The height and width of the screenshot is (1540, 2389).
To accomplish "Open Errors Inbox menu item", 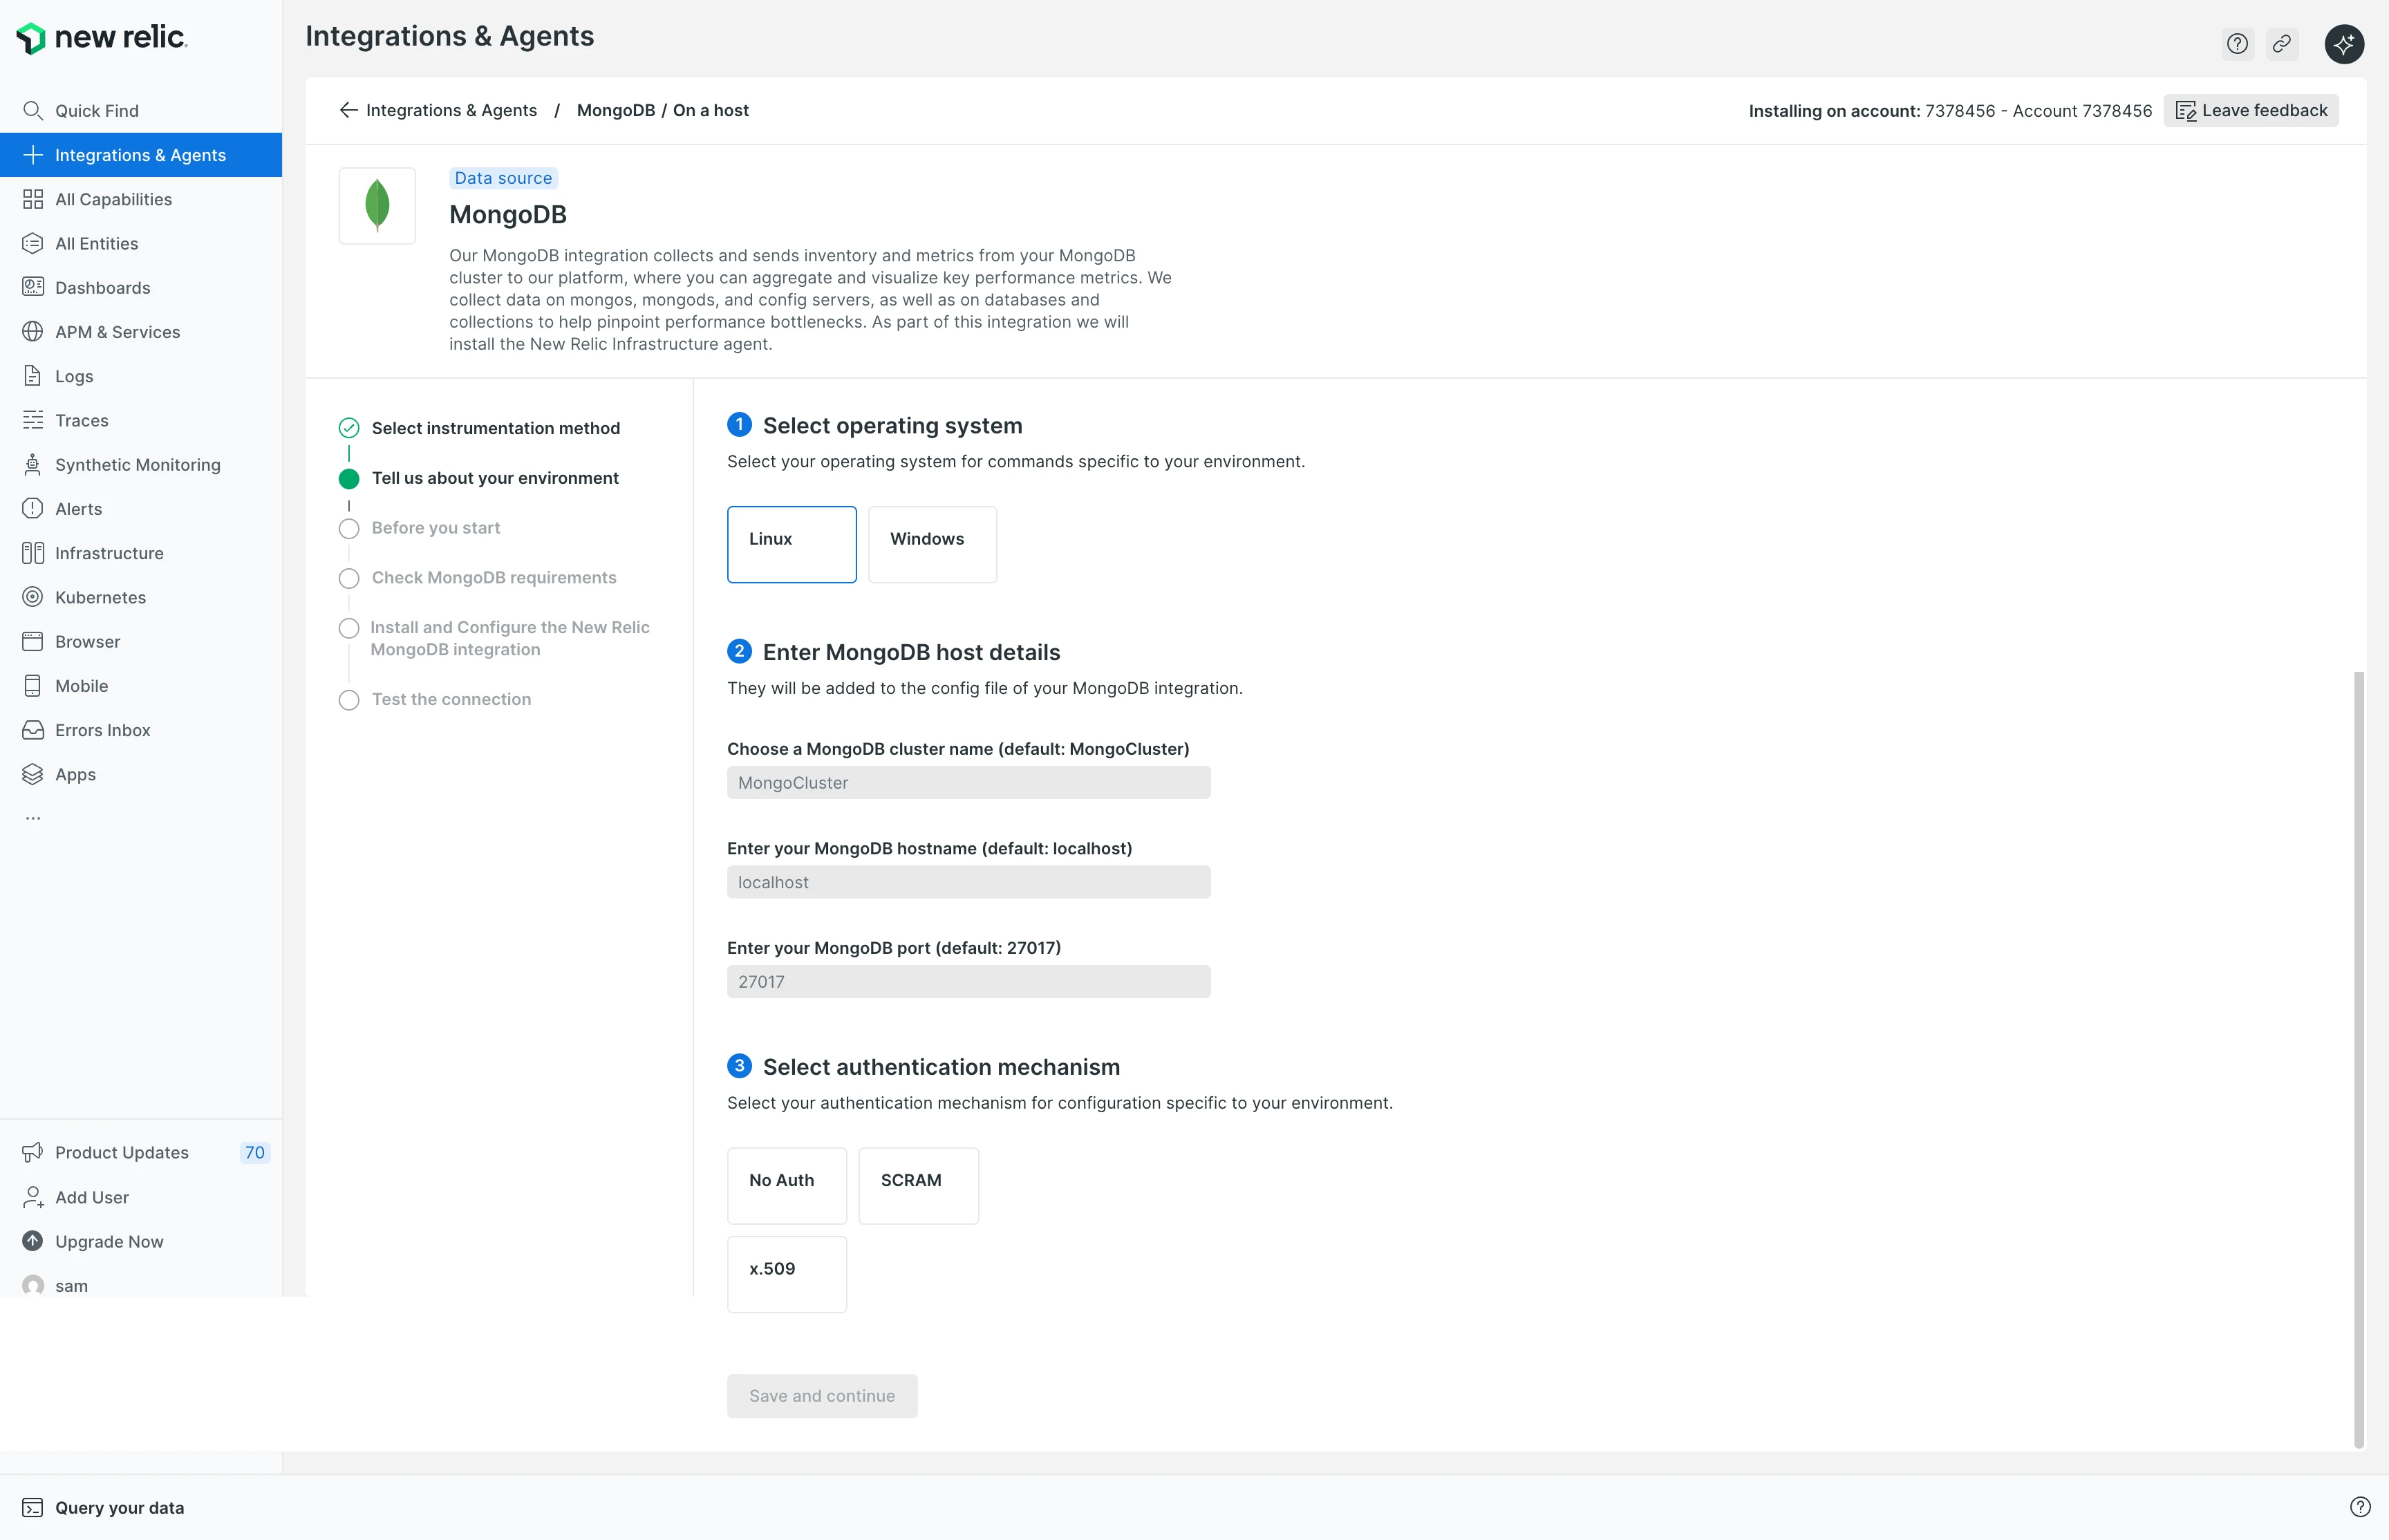I will point(141,730).
